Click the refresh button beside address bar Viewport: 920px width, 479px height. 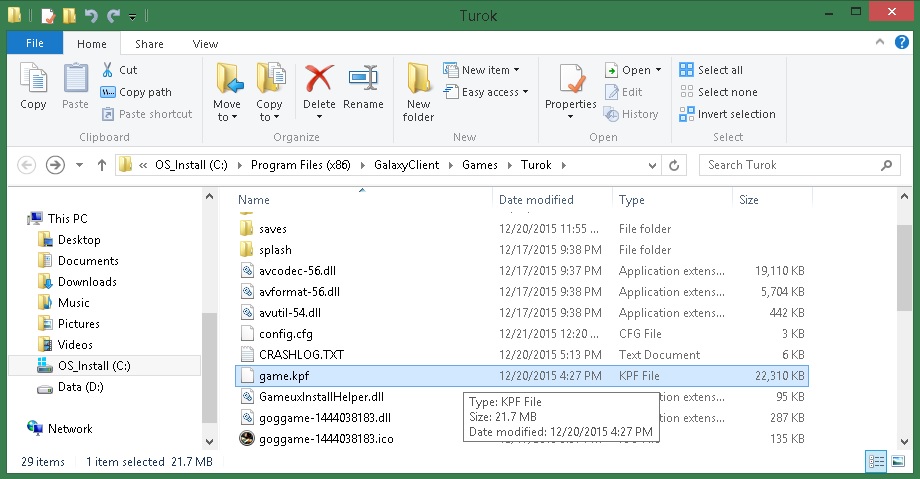point(675,165)
